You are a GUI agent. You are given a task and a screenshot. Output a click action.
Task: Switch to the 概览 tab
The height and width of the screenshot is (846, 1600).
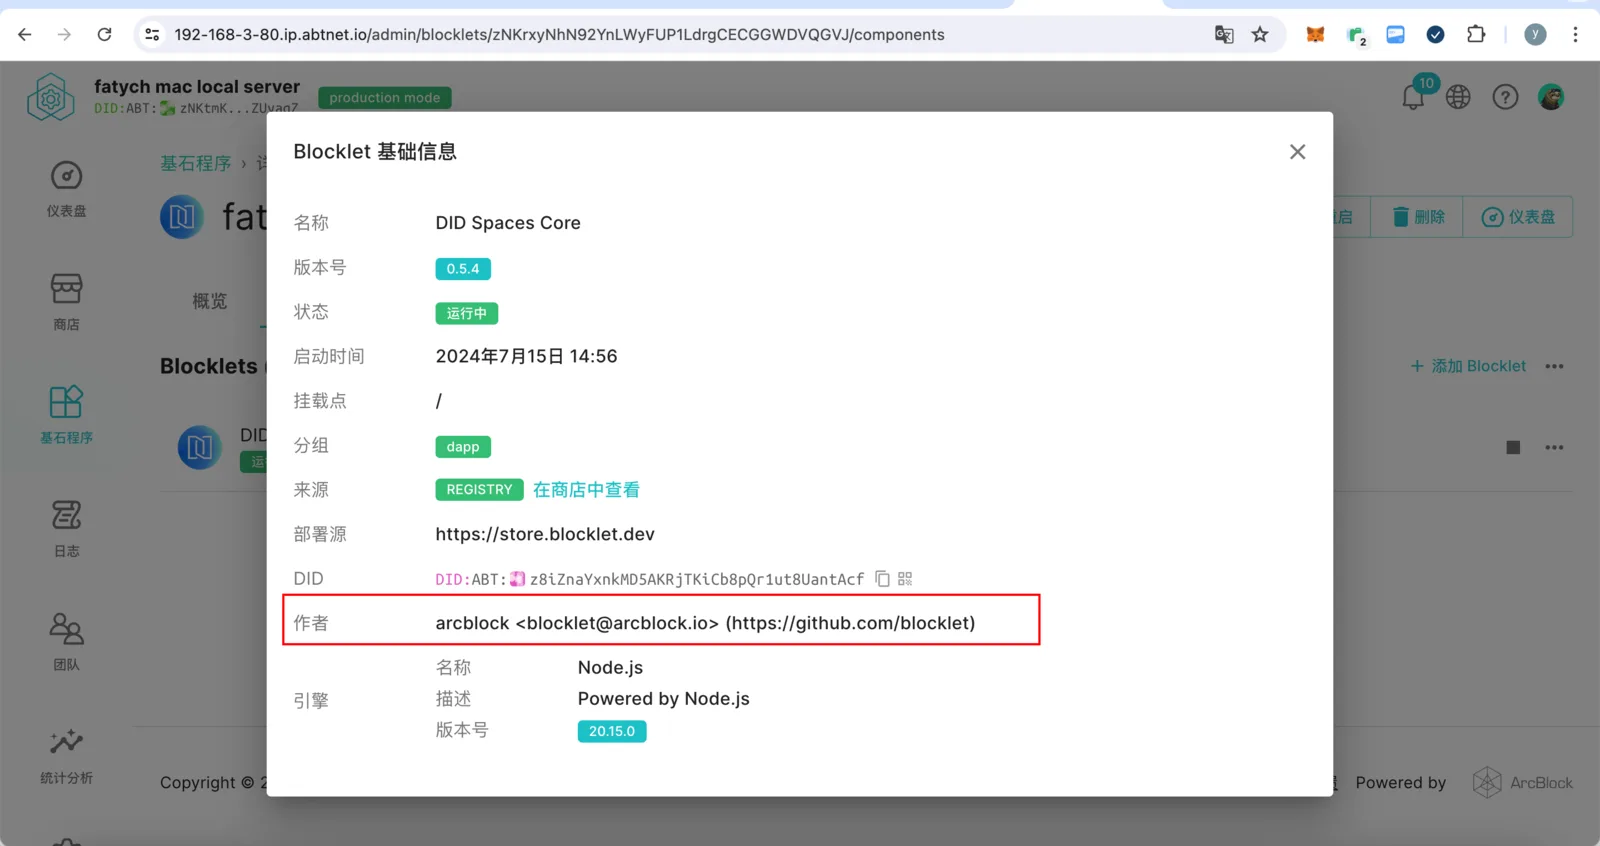(x=210, y=301)
